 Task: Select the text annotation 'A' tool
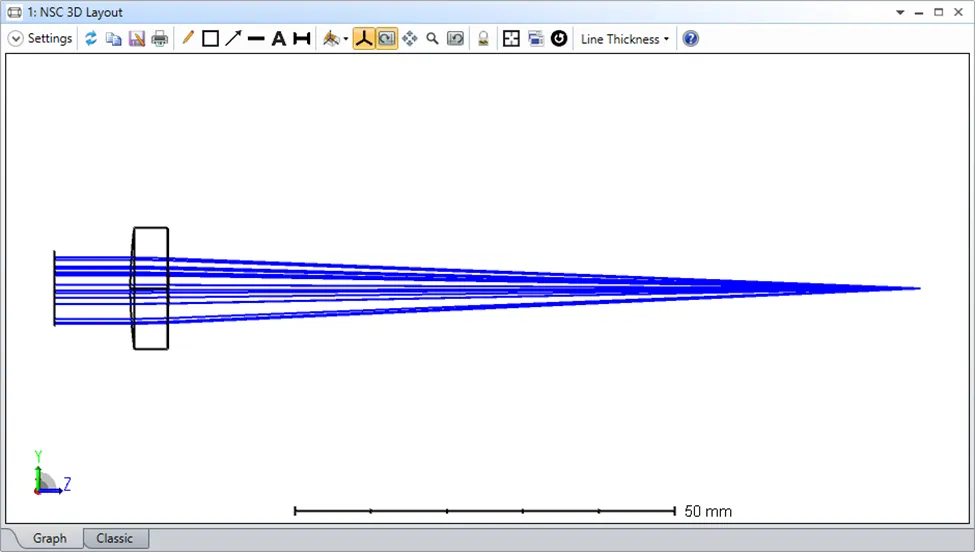click(279, 39)
